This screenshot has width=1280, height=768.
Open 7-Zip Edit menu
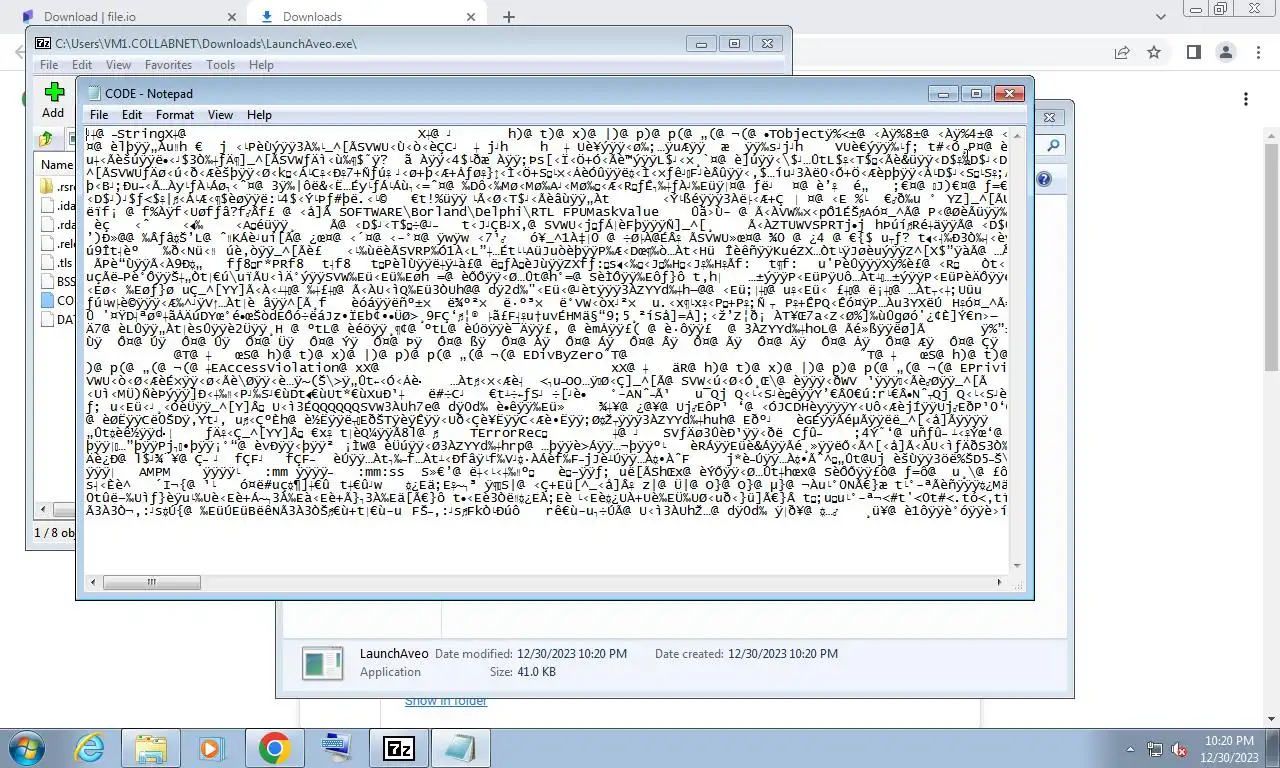pos(82,65)
